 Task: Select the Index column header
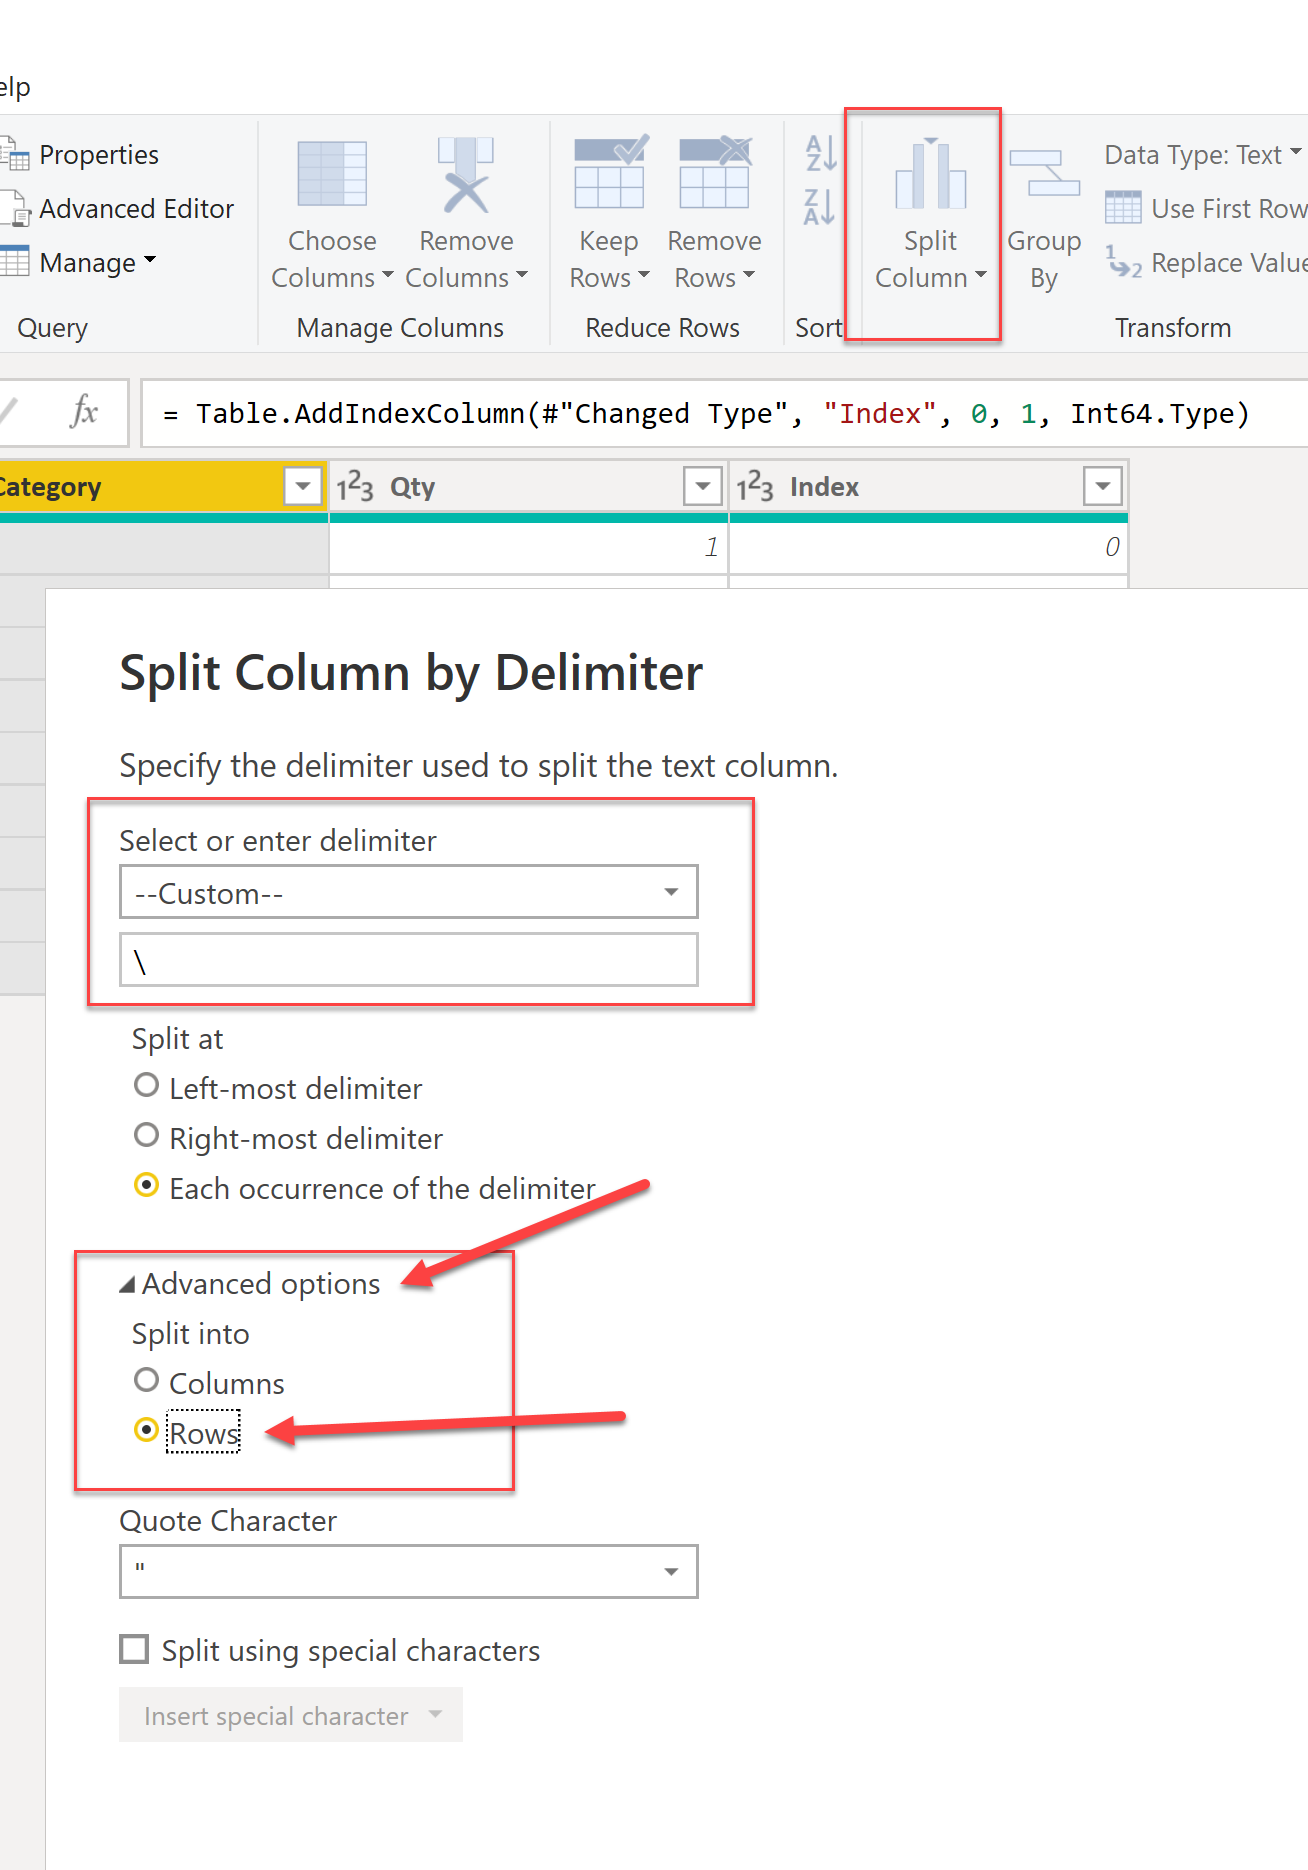click(929, 487)
